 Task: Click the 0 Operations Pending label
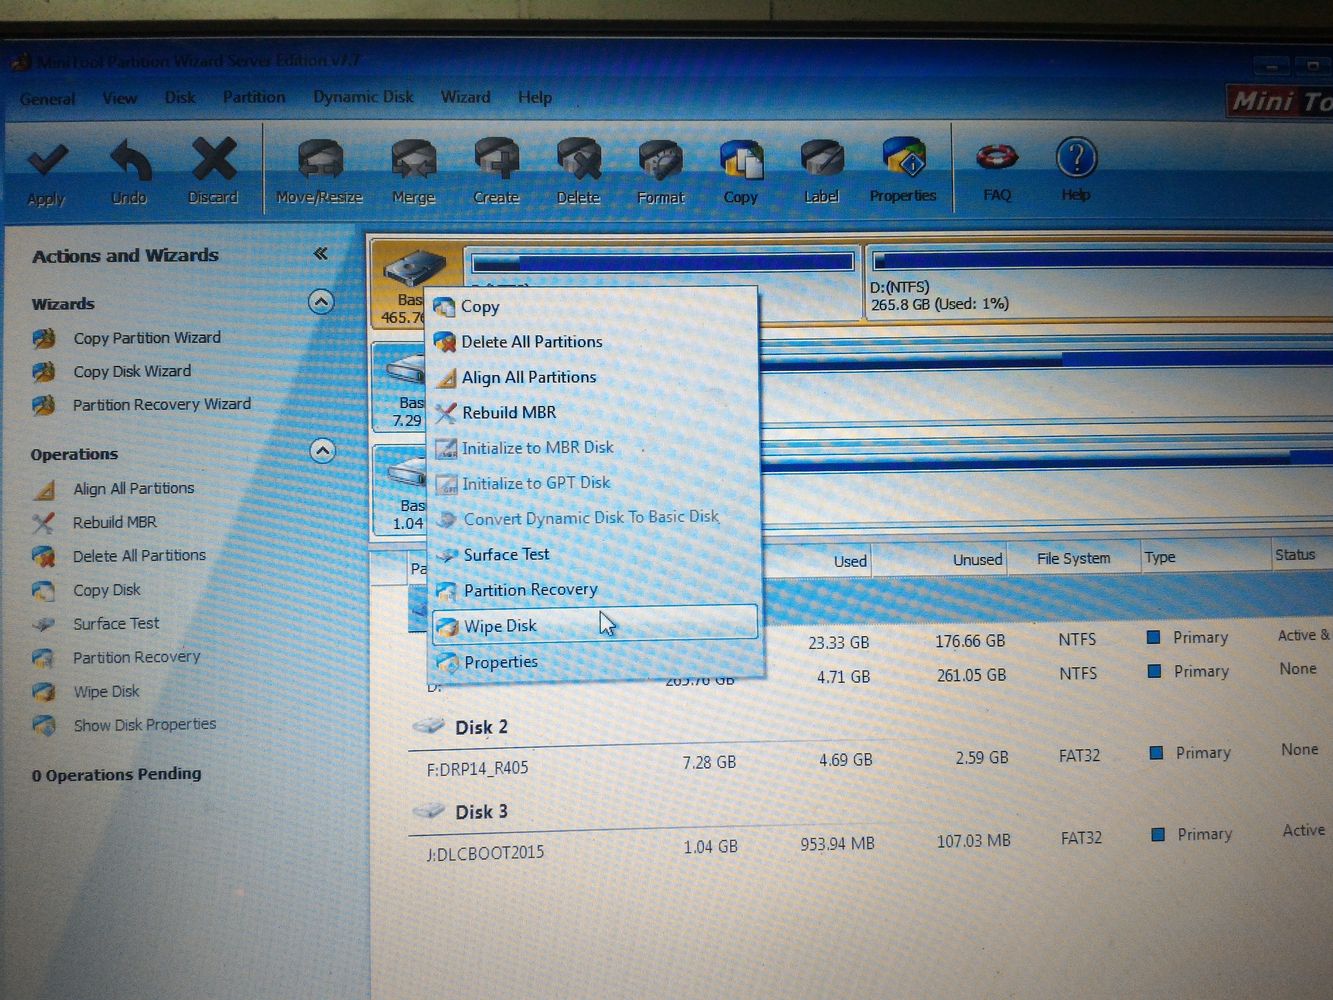pos(116,774)
